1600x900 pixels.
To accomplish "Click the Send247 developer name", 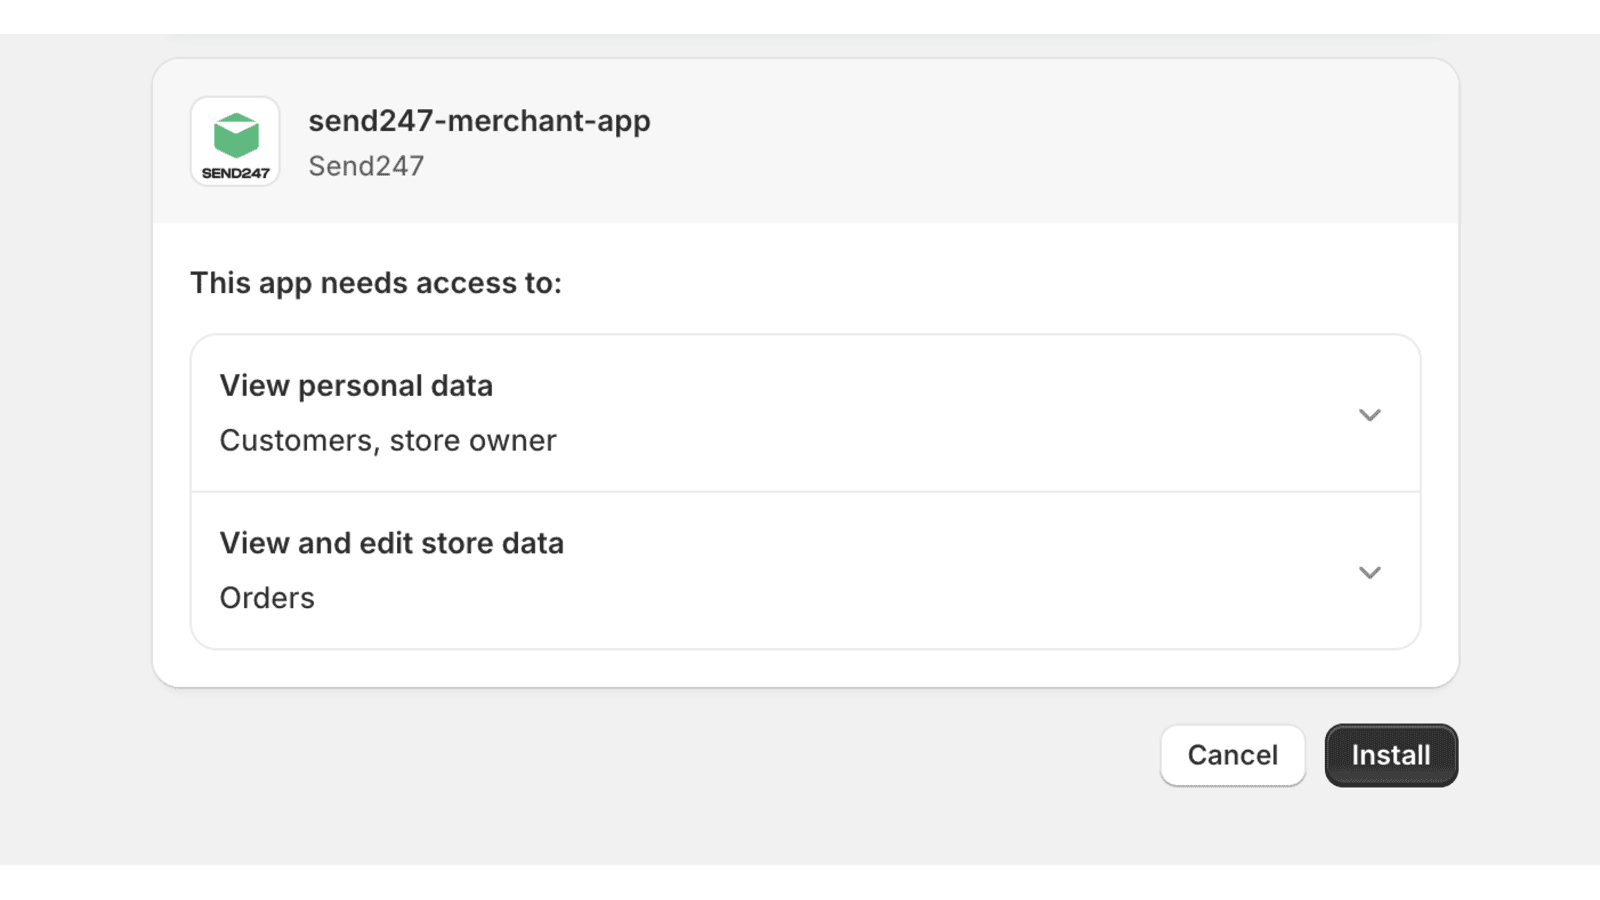I will pyautogui.click(x=366, y=166).
